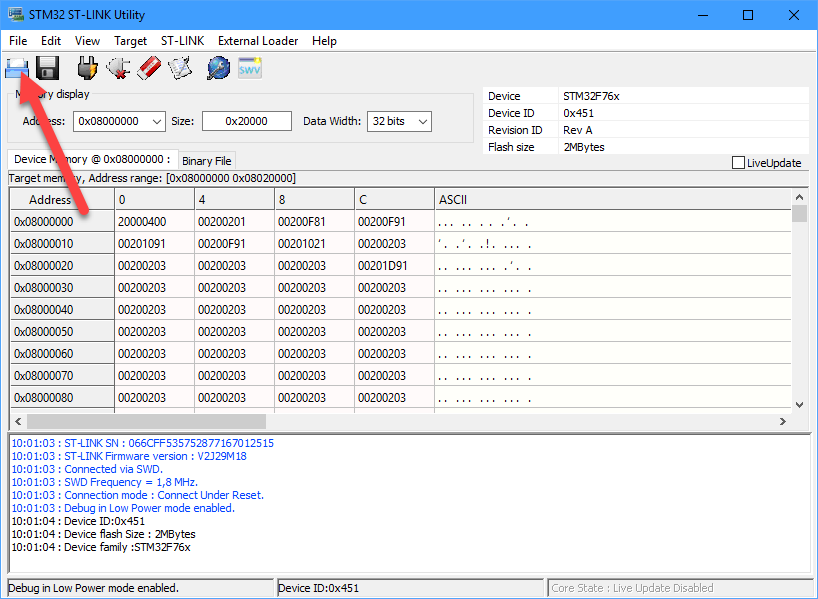Select the Device Memory @ 0x08000000 tab
The height and width of the screenshot is (599, 818).
[x=92, y=159]
